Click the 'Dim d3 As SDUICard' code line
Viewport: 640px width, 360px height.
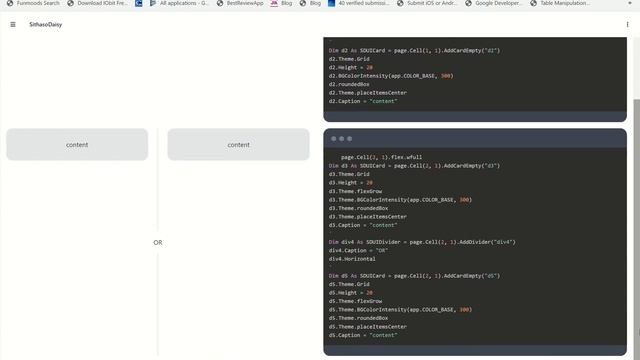[x=414, y=166]
